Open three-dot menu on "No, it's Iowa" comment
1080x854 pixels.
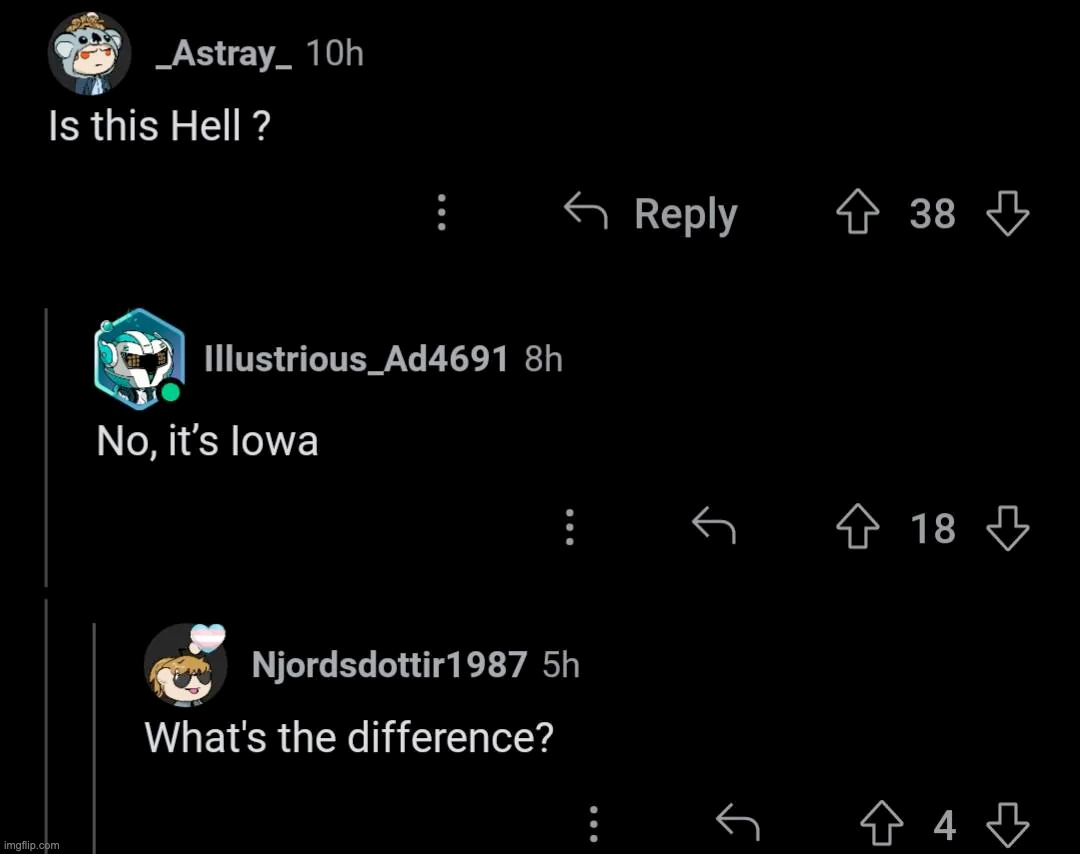coord(569,527)
